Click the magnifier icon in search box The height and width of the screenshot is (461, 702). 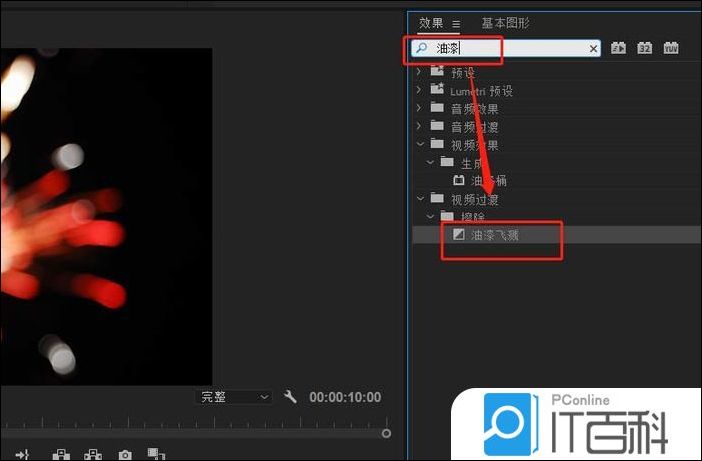pos(421,47)
